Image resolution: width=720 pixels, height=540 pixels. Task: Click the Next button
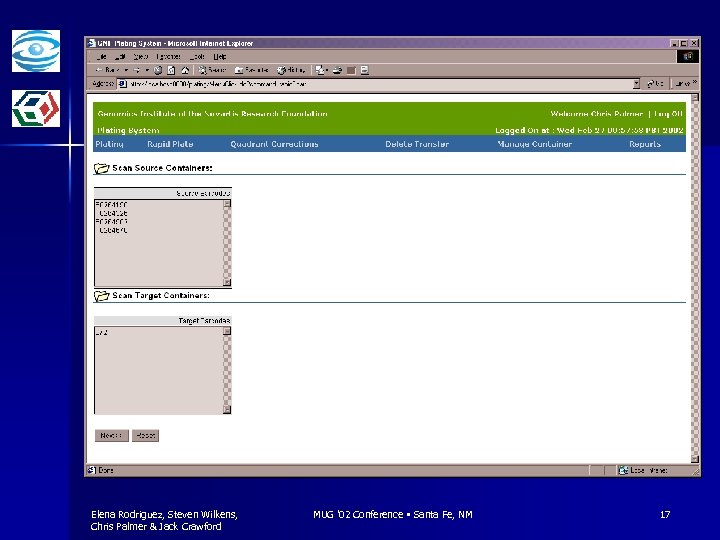(x=112, y=435)
